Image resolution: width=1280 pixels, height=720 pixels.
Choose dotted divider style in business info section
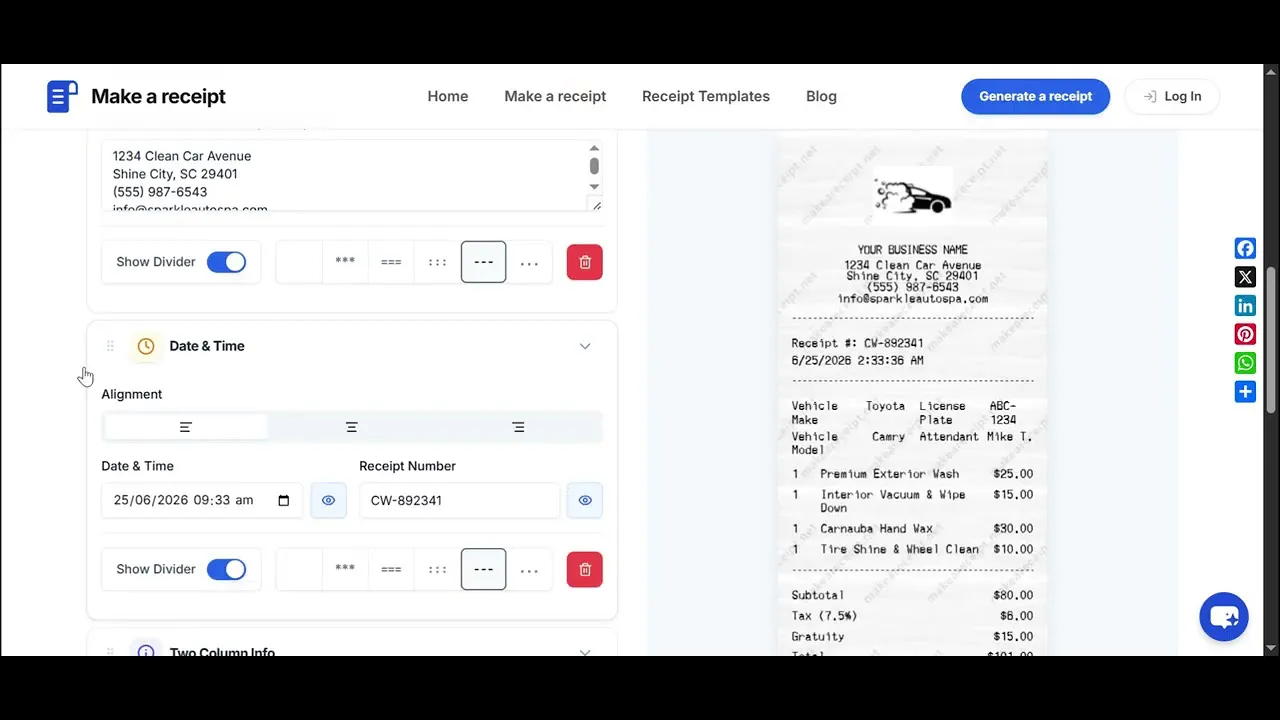(530, 262)
